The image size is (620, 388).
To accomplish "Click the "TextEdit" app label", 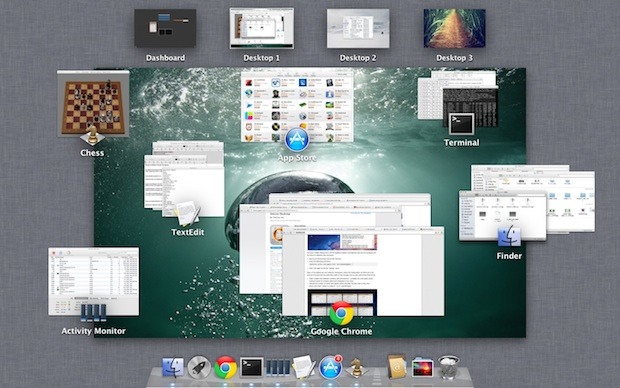I will tap(188, 232).
